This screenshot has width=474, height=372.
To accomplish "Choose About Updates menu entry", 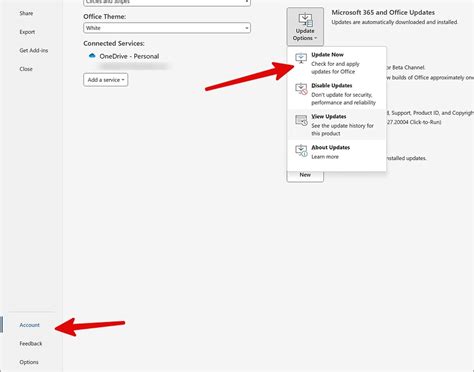I will coord(337,152).
